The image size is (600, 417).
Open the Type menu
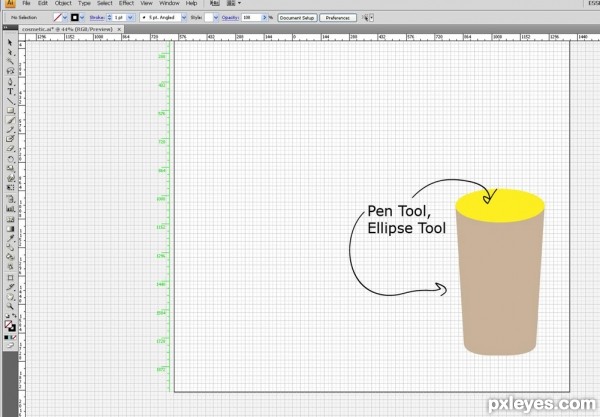tap(84, 3)
